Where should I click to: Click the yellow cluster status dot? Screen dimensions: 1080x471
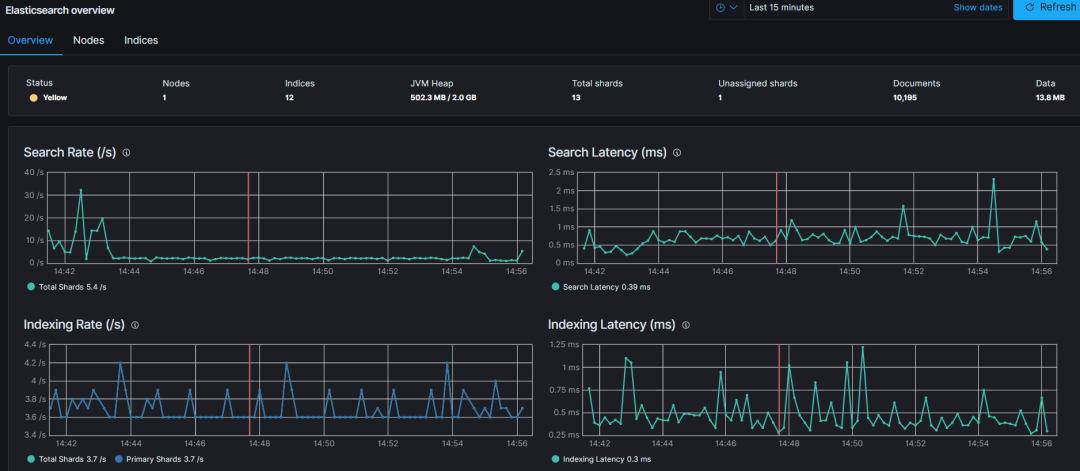[33, 98]
